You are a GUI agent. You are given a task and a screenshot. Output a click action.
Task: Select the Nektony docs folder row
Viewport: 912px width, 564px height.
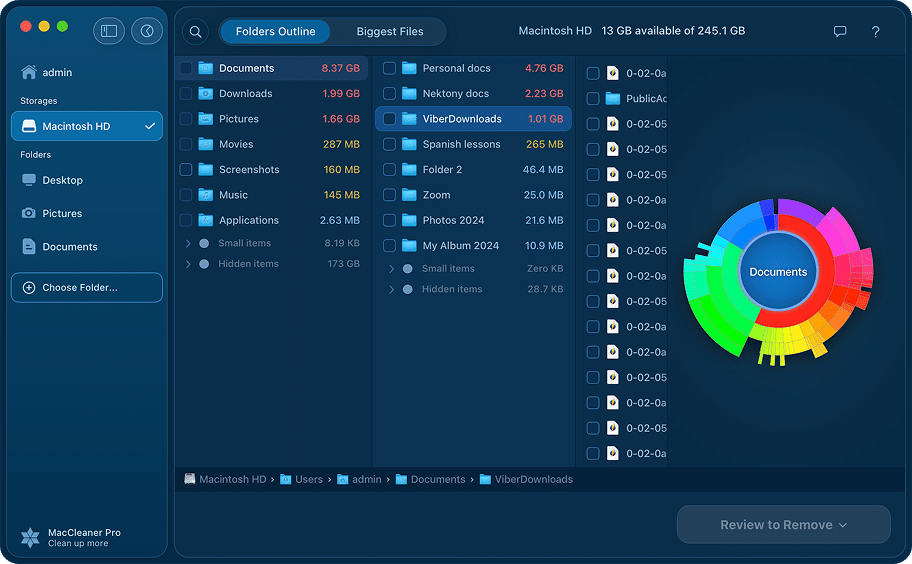455,94
